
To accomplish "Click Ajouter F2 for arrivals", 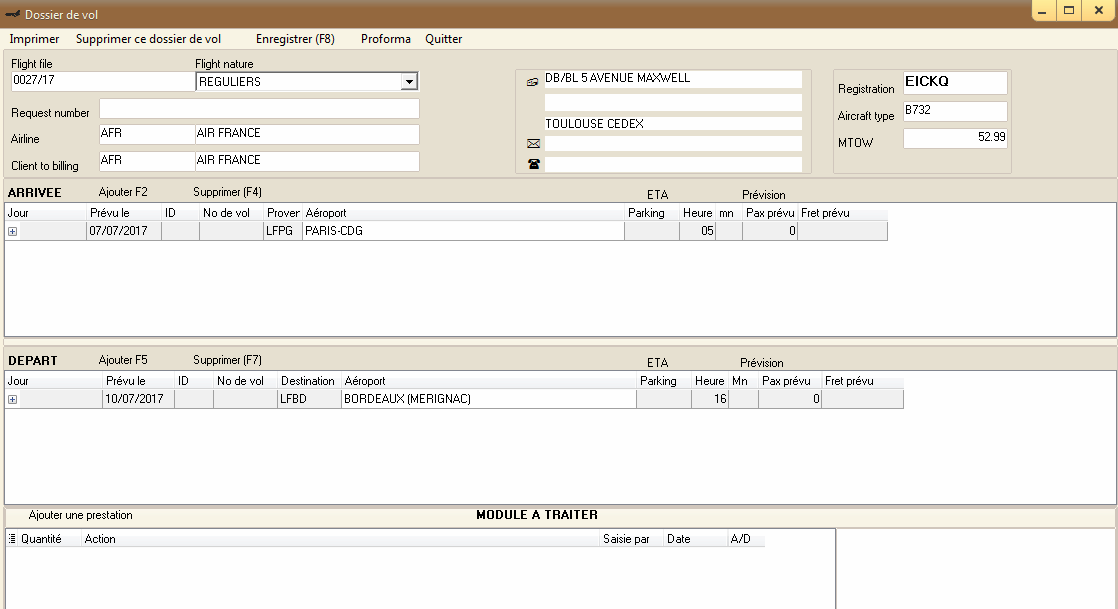I will (123, 192).
